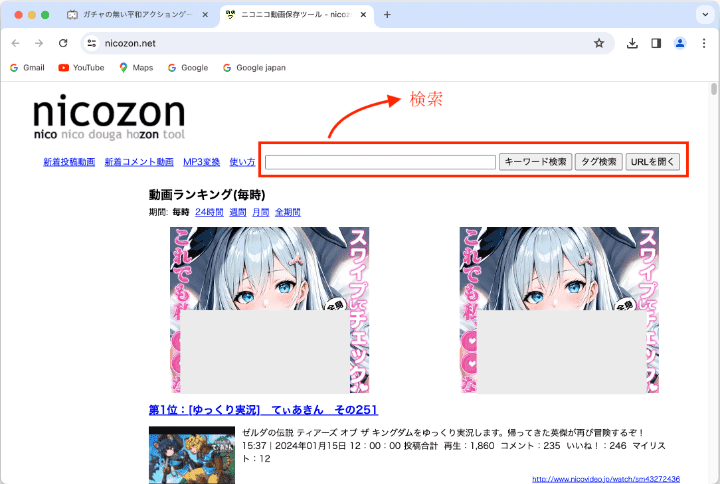Open the 使い方 link
Viewport: 720px width, 484px height.
point(242,162)
